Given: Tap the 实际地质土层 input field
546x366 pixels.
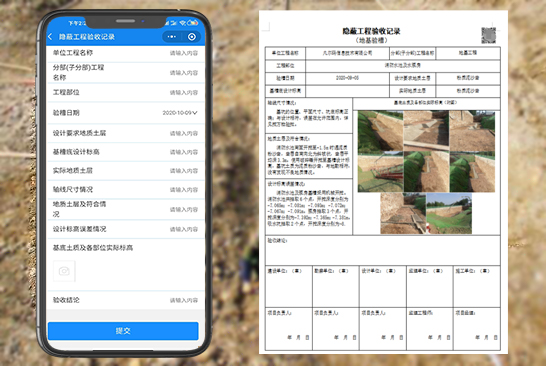Looking at the screenshot, I should point(125,171).
